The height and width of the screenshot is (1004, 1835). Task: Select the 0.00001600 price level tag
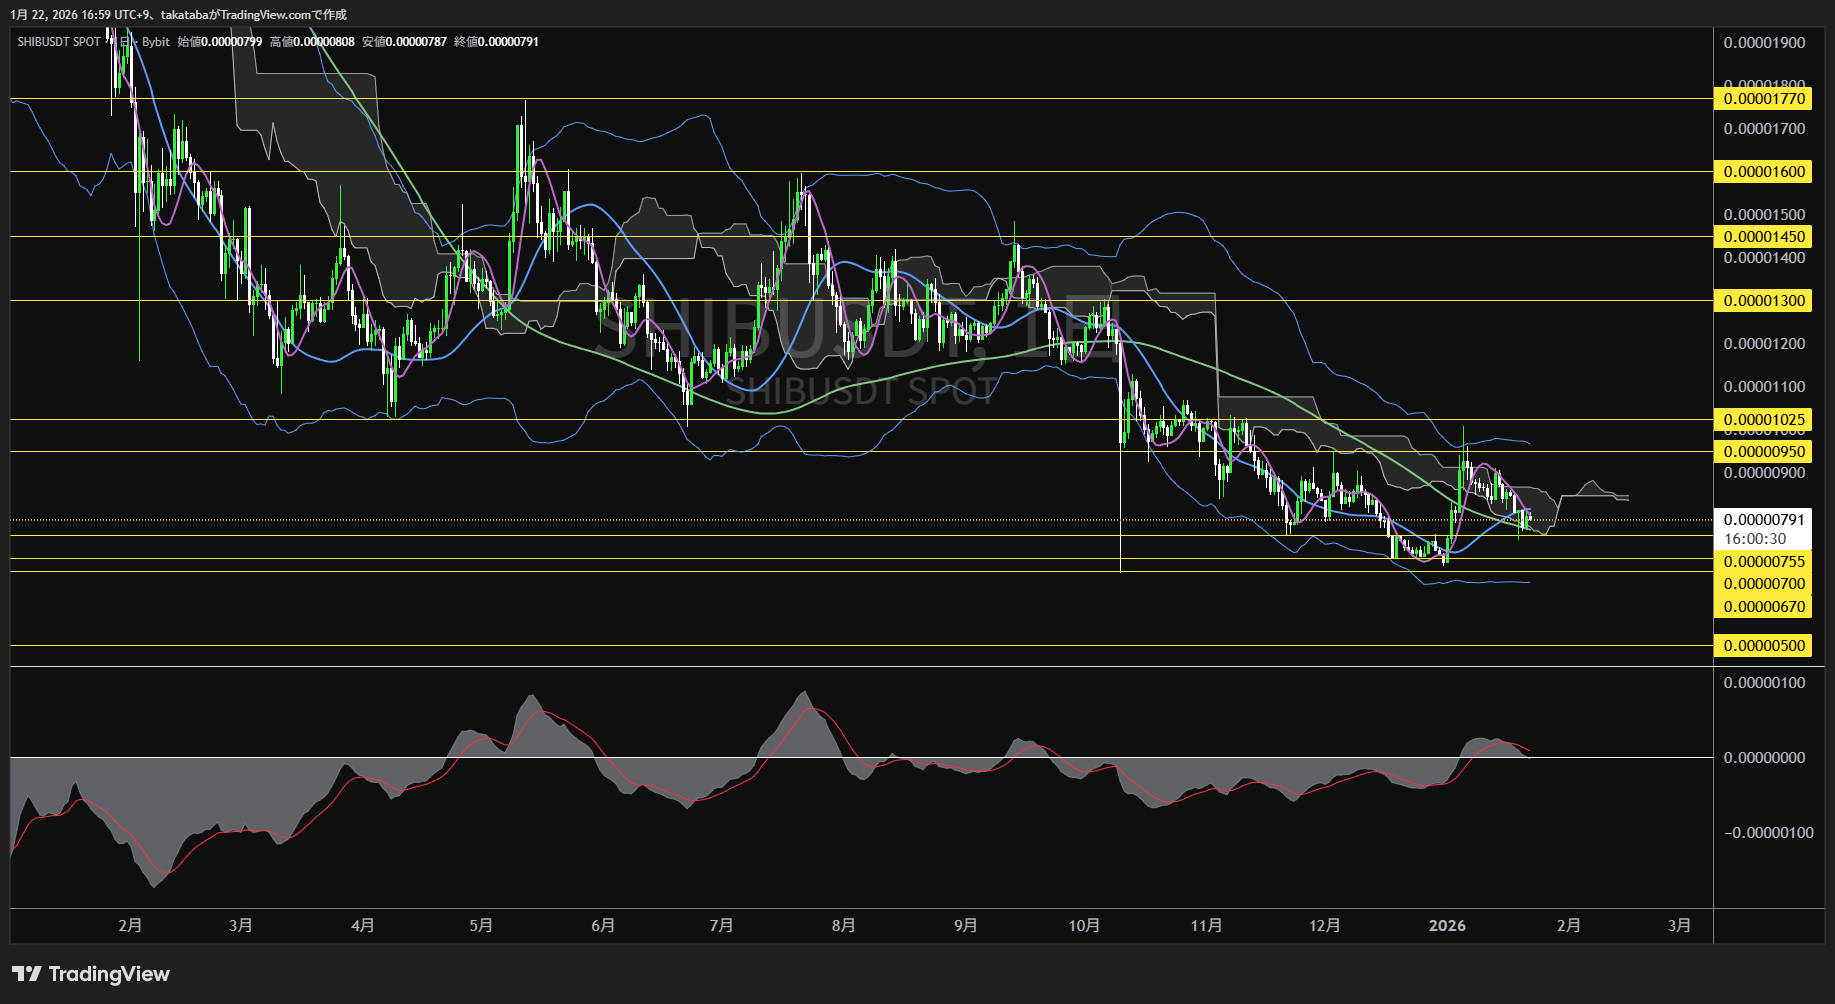(1764, 172)
